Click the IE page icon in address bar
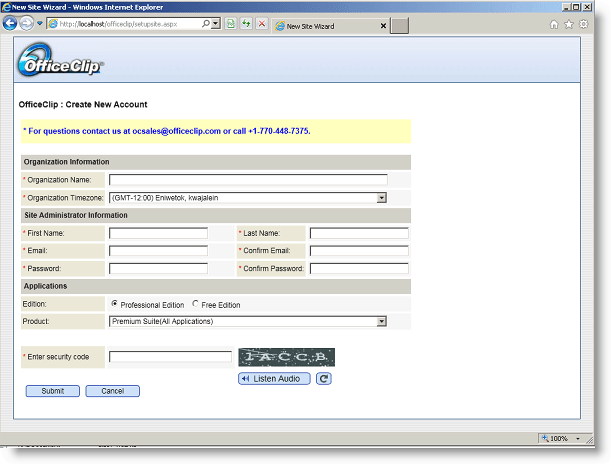 tap(53, 24)
